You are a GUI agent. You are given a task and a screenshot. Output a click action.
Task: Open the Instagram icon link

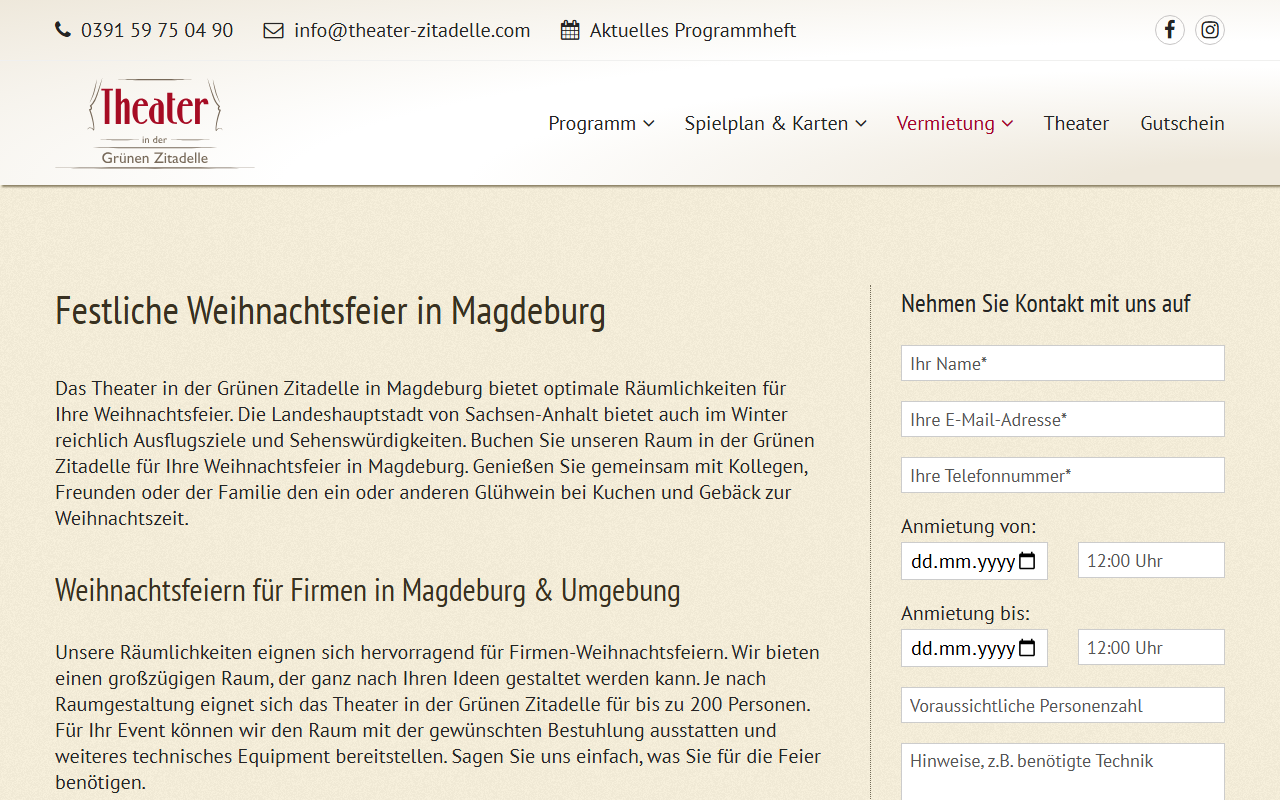[x=1210, y=30]
